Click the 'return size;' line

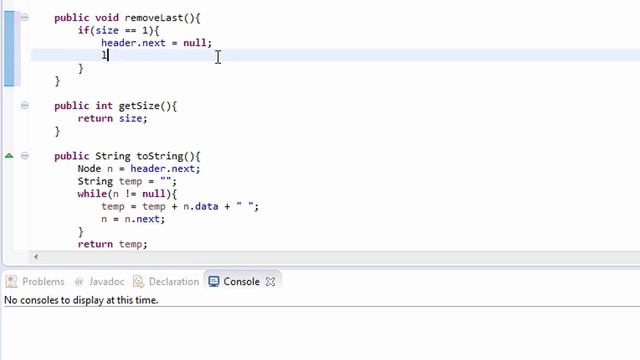coord(112,118)
